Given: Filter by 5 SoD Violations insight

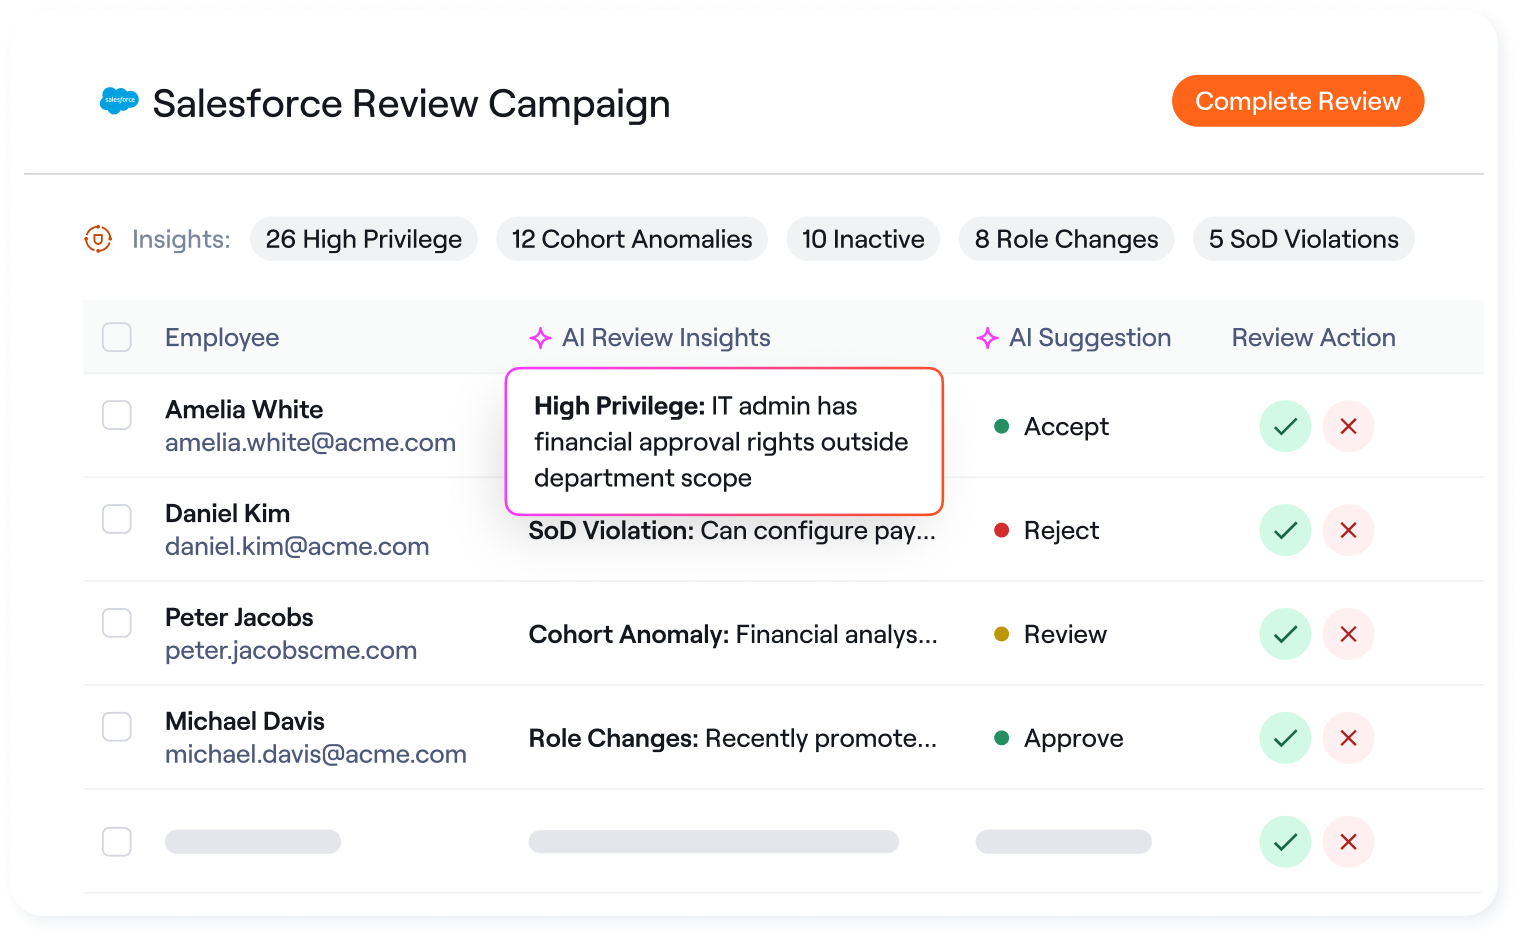Looking at the screenshot, I should point(1303,239).
